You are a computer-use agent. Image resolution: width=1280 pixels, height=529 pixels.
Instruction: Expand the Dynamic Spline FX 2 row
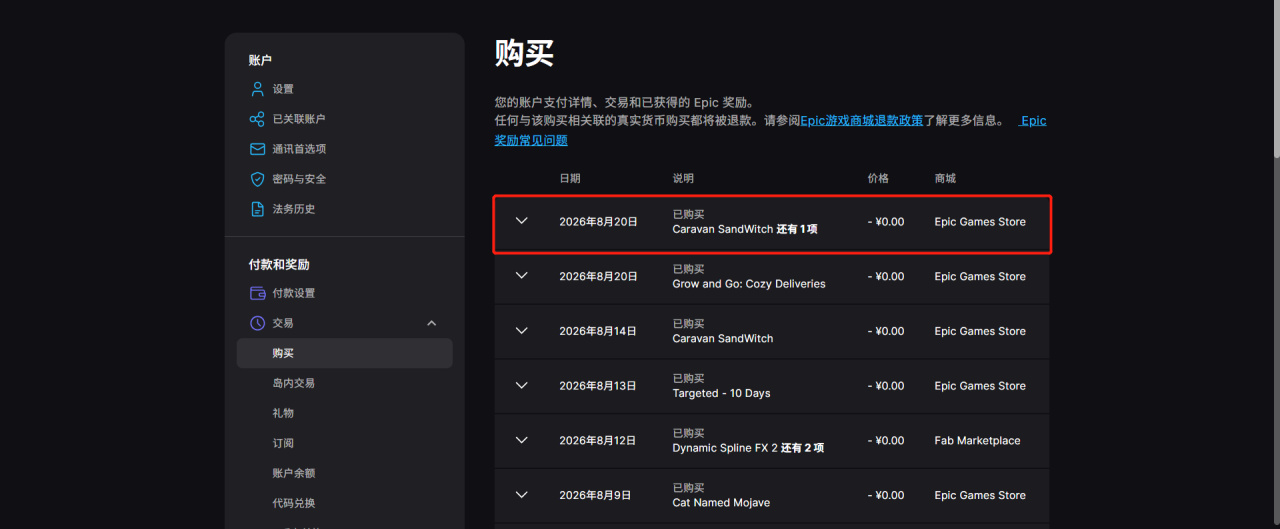521,440
